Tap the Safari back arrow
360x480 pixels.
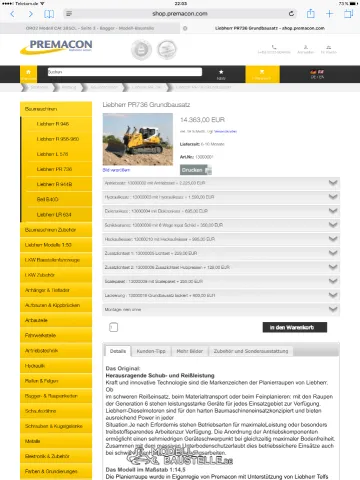[x=13, y=14]
